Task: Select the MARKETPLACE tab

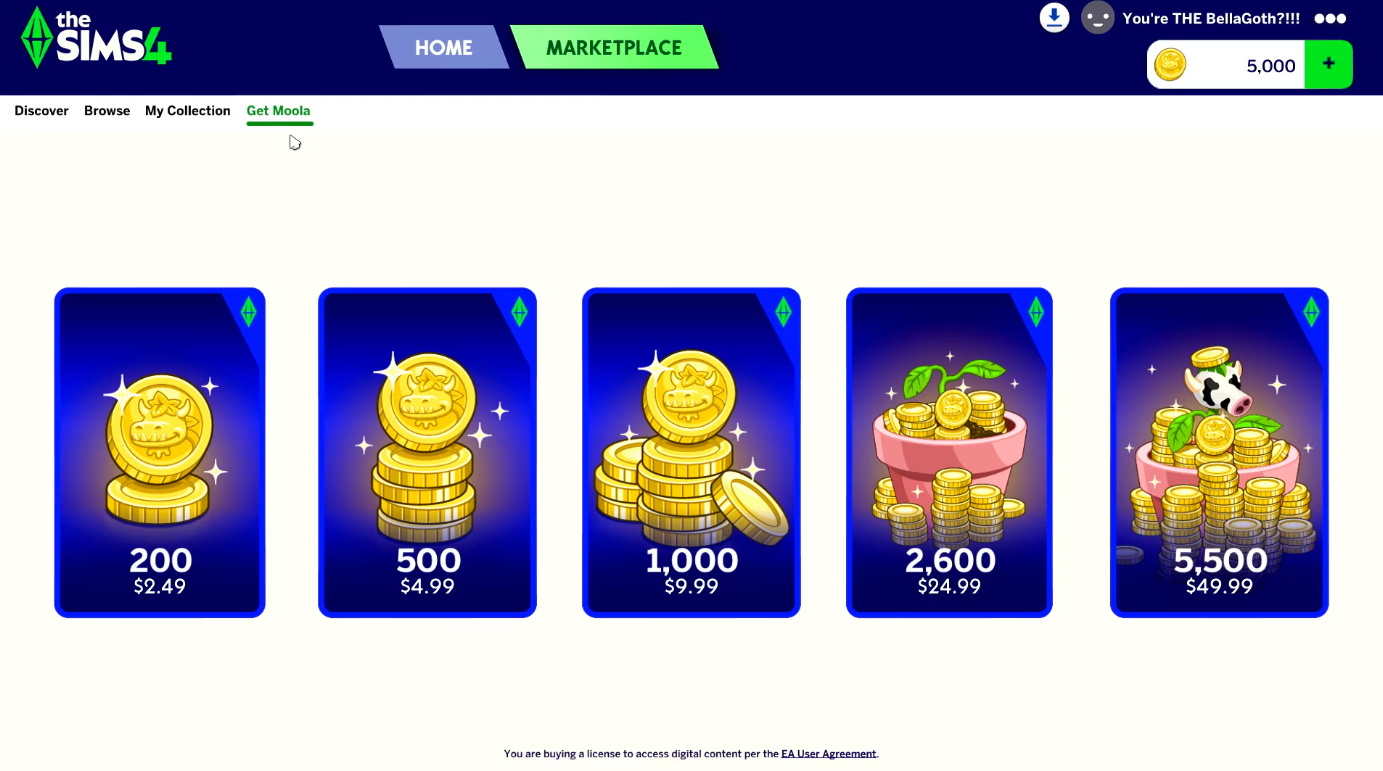Action: (614, 47)
